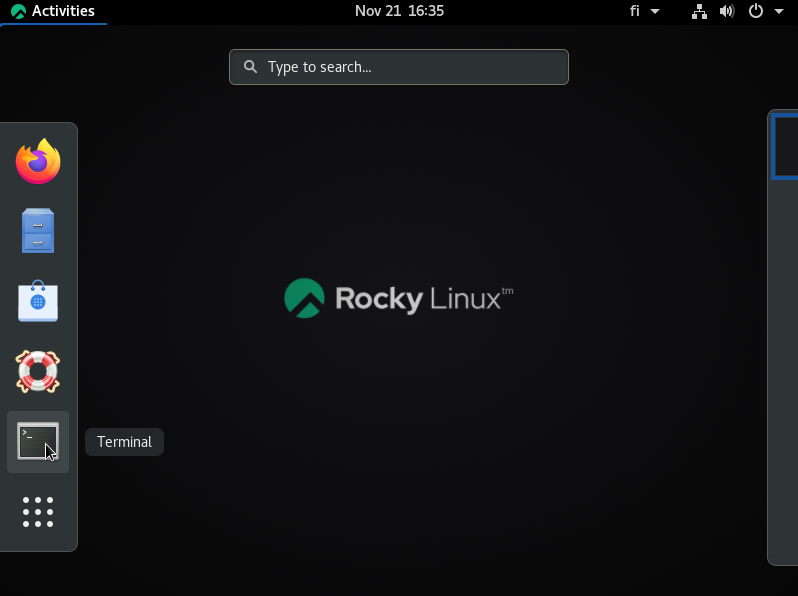Launch Terminal from the dash
Viewport: 798px width, 596px height.
pyautogui.click(x=38, y=441)
